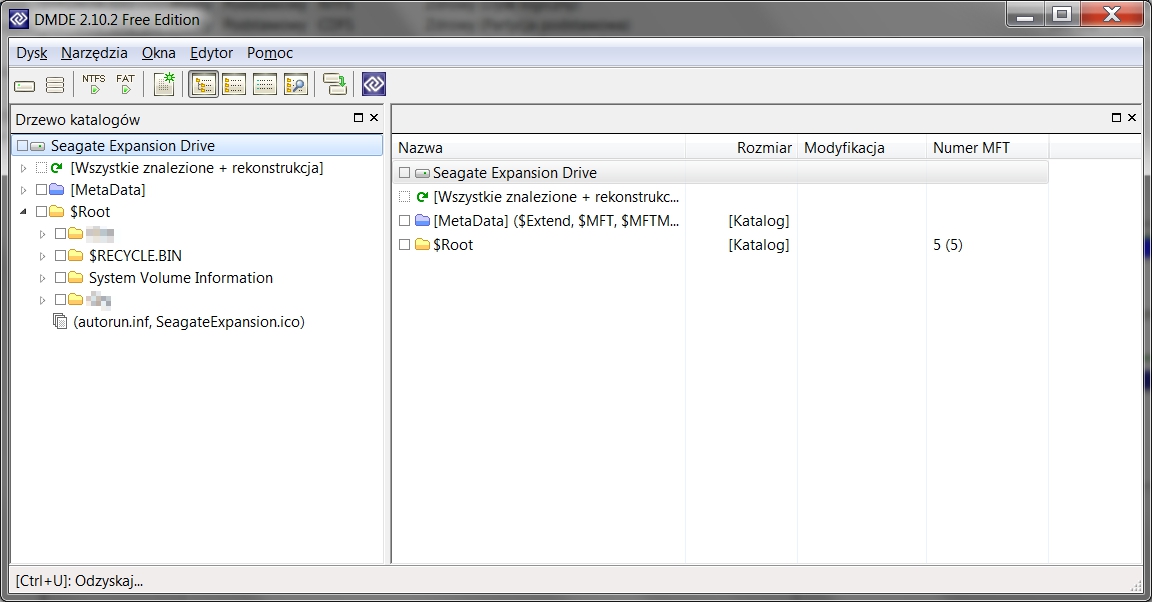Sort by the Rozmiar column header
Screen dimensions: 1152x602
[741, 148]
